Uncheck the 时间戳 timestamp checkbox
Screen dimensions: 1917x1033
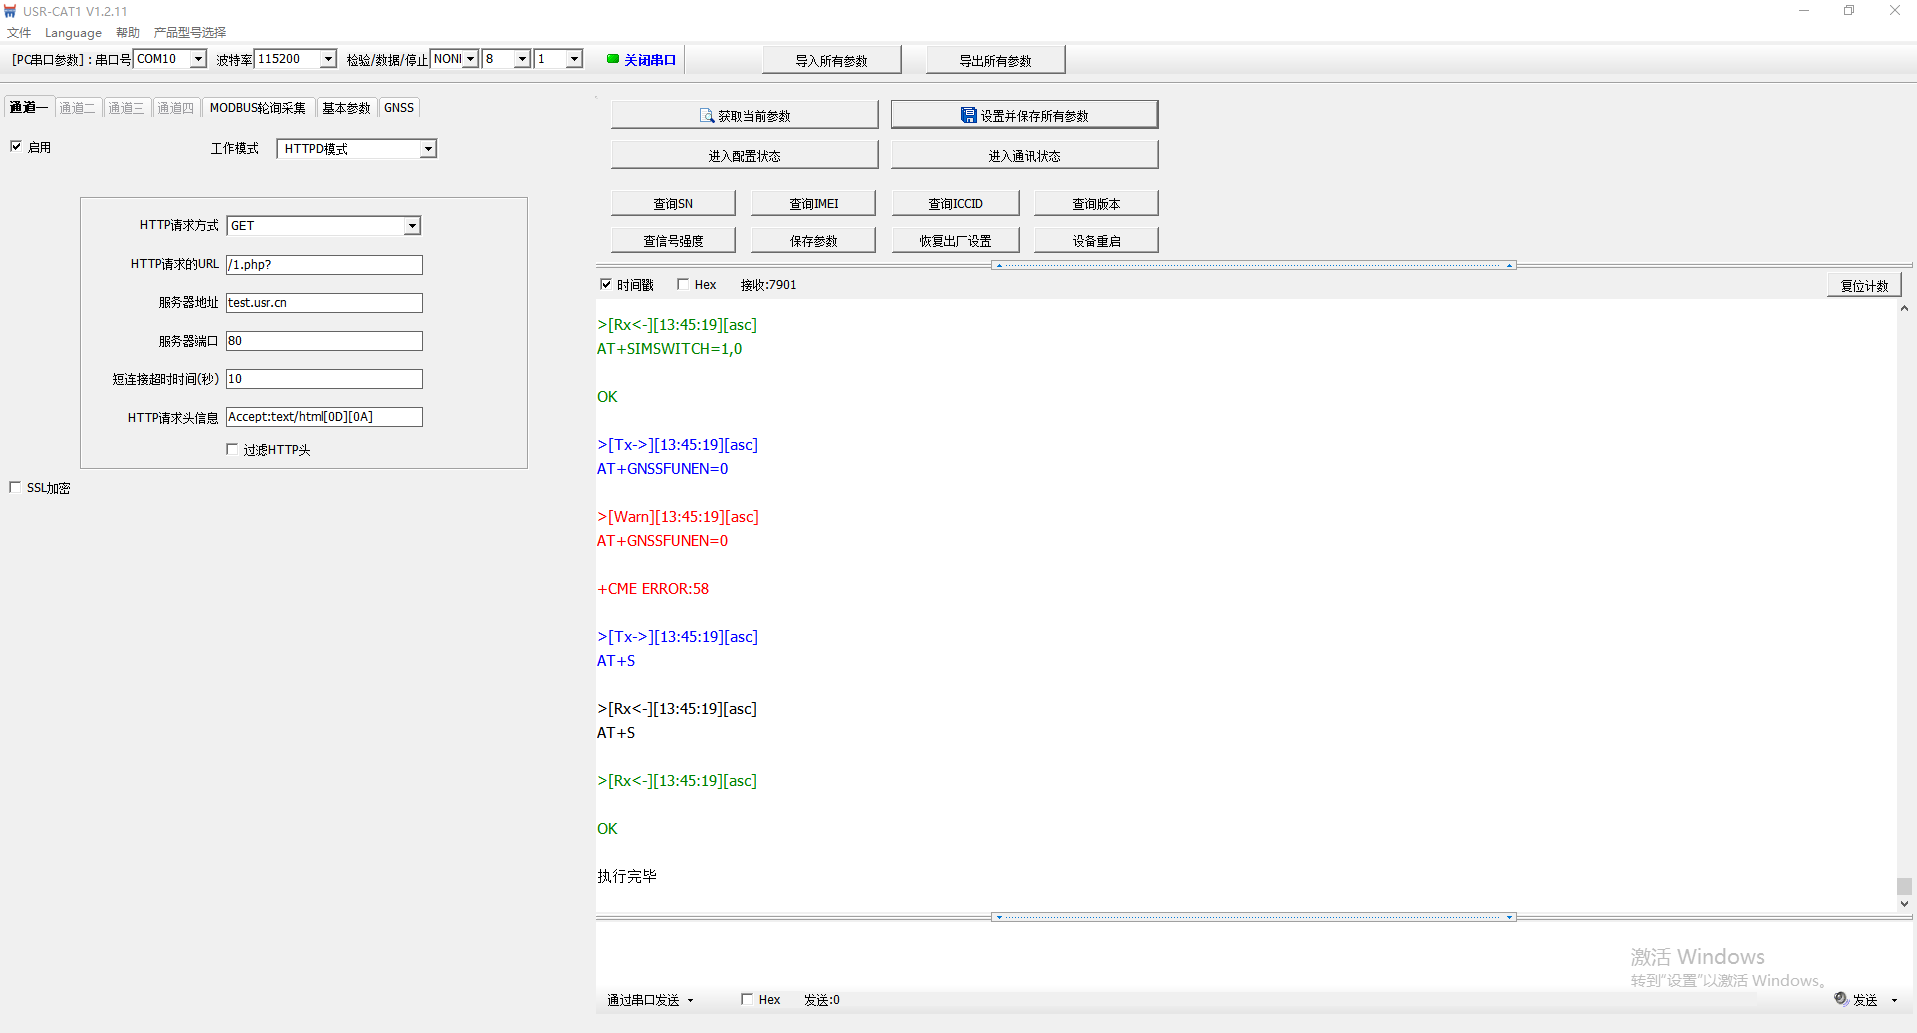pos(605,285)
